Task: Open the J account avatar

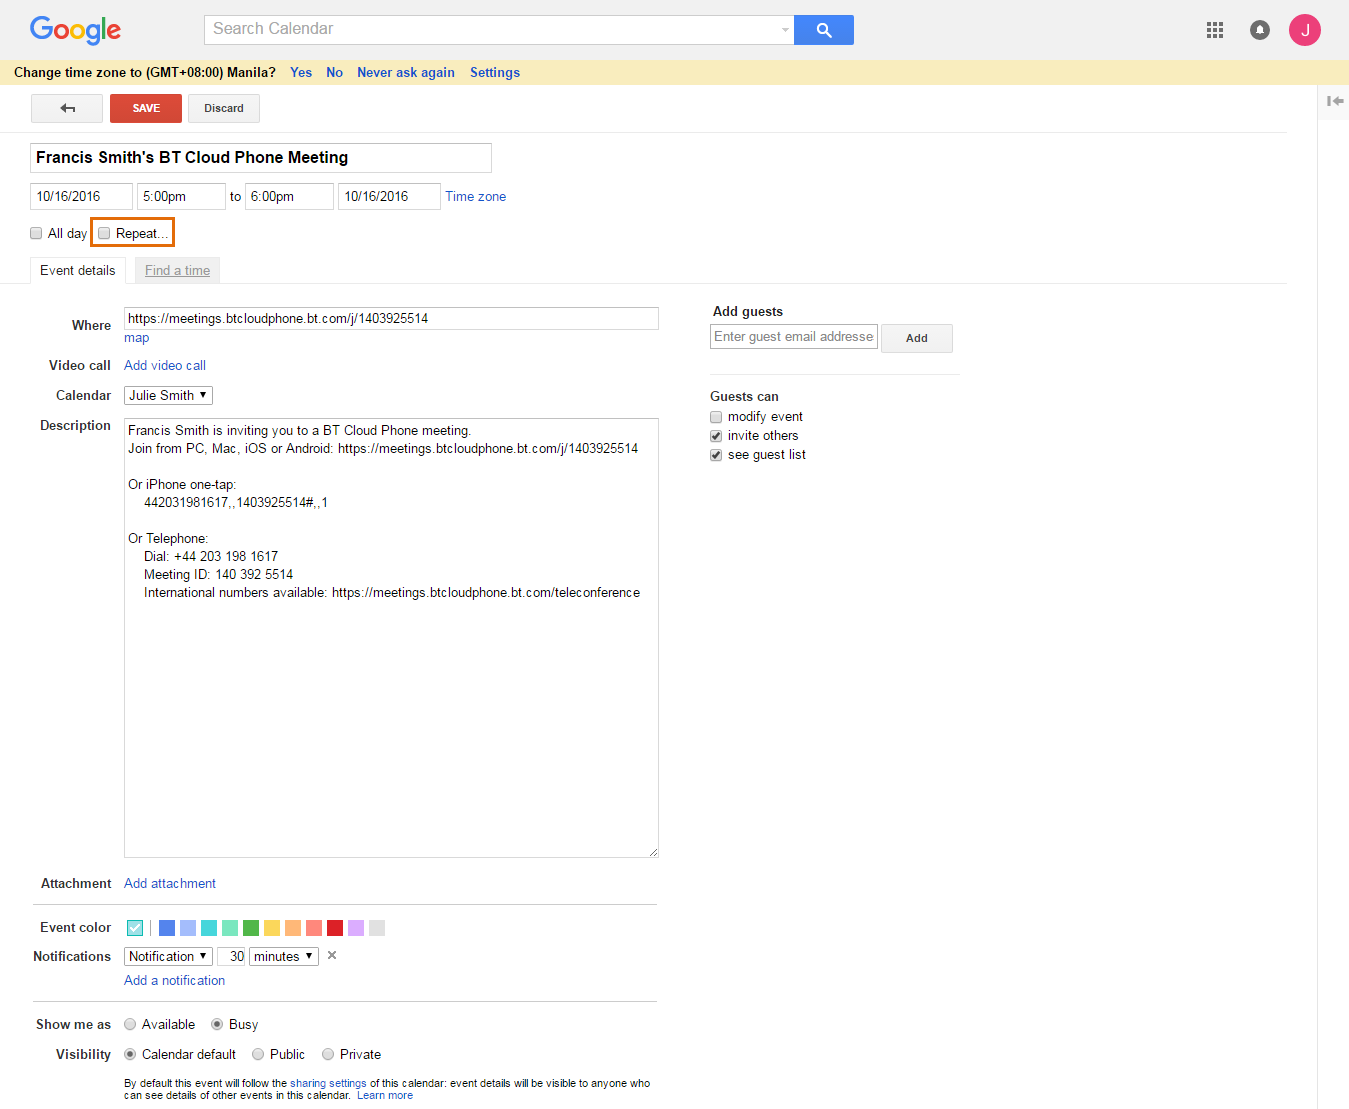Action: tap(1305, 30)
